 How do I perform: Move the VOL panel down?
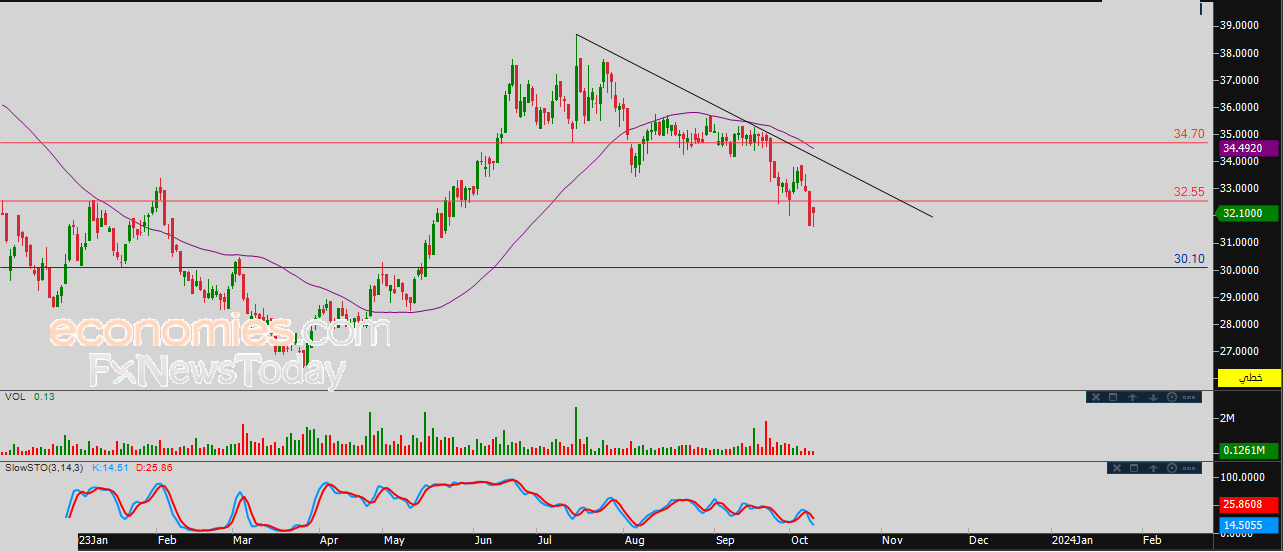coord(1153,397)
